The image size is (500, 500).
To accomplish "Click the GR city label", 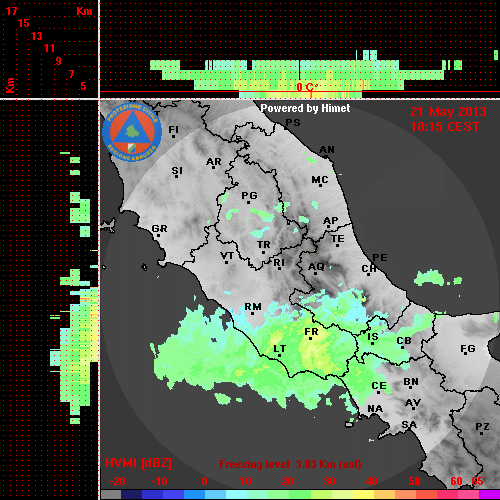I will pyautogui.click(x=159, y=229).
